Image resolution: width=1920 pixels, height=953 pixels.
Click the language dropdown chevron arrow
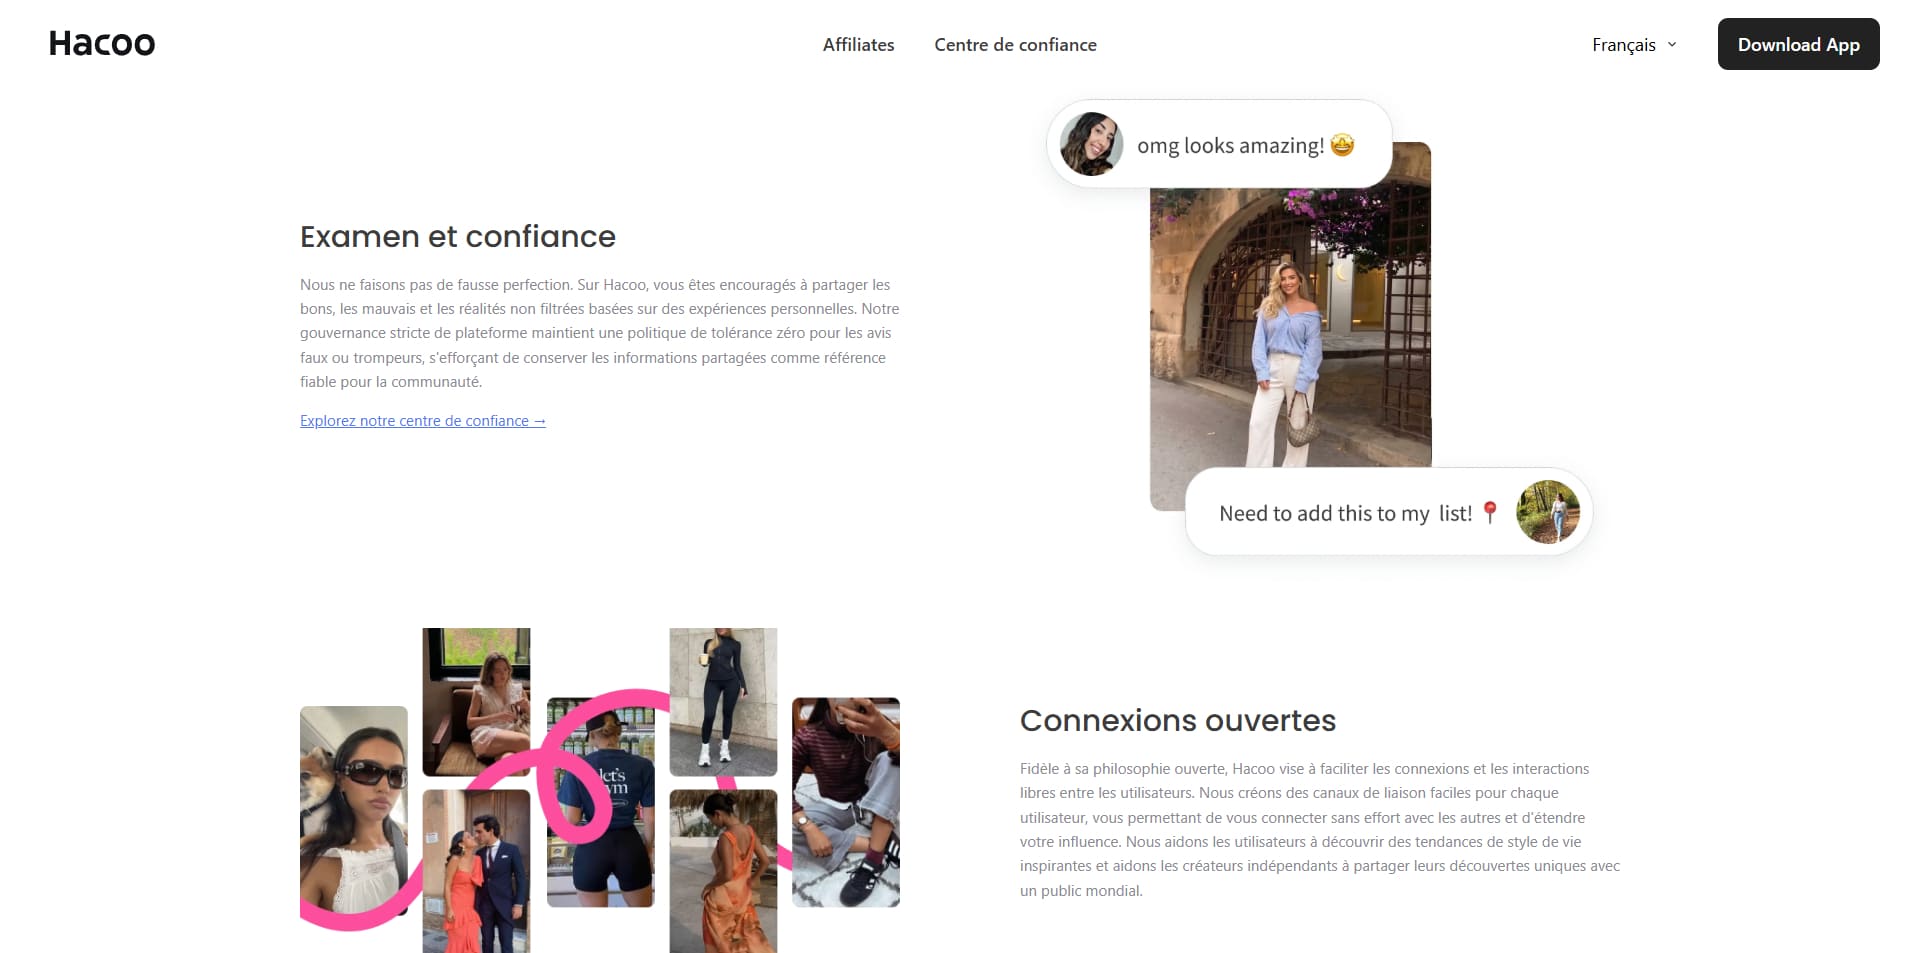[x=1671, y=44]
